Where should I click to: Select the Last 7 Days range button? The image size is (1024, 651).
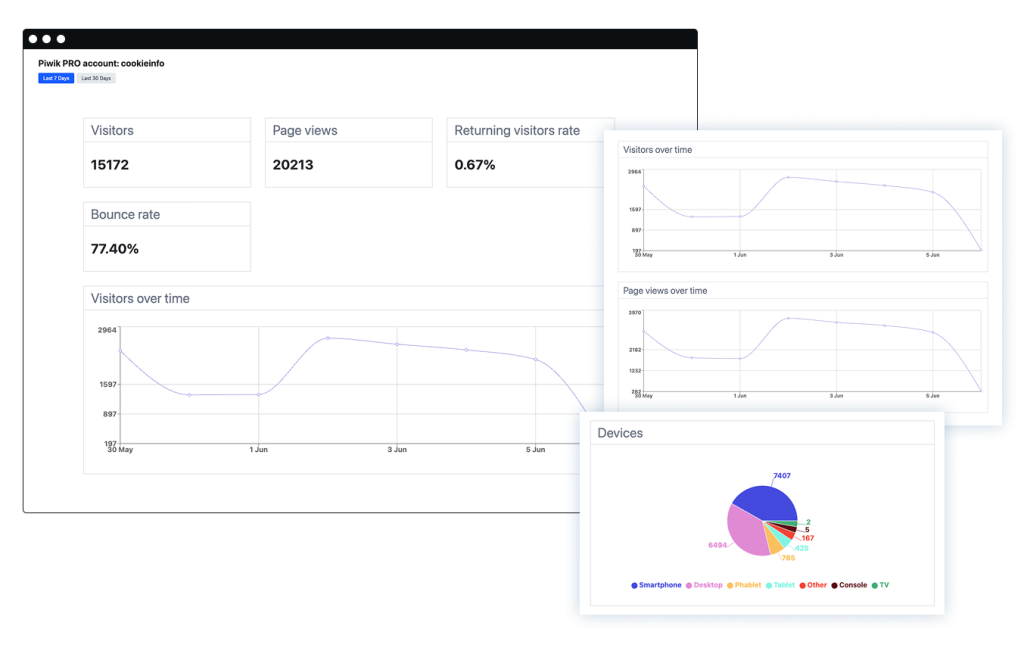pyautogui.click(x=56, y=78)
